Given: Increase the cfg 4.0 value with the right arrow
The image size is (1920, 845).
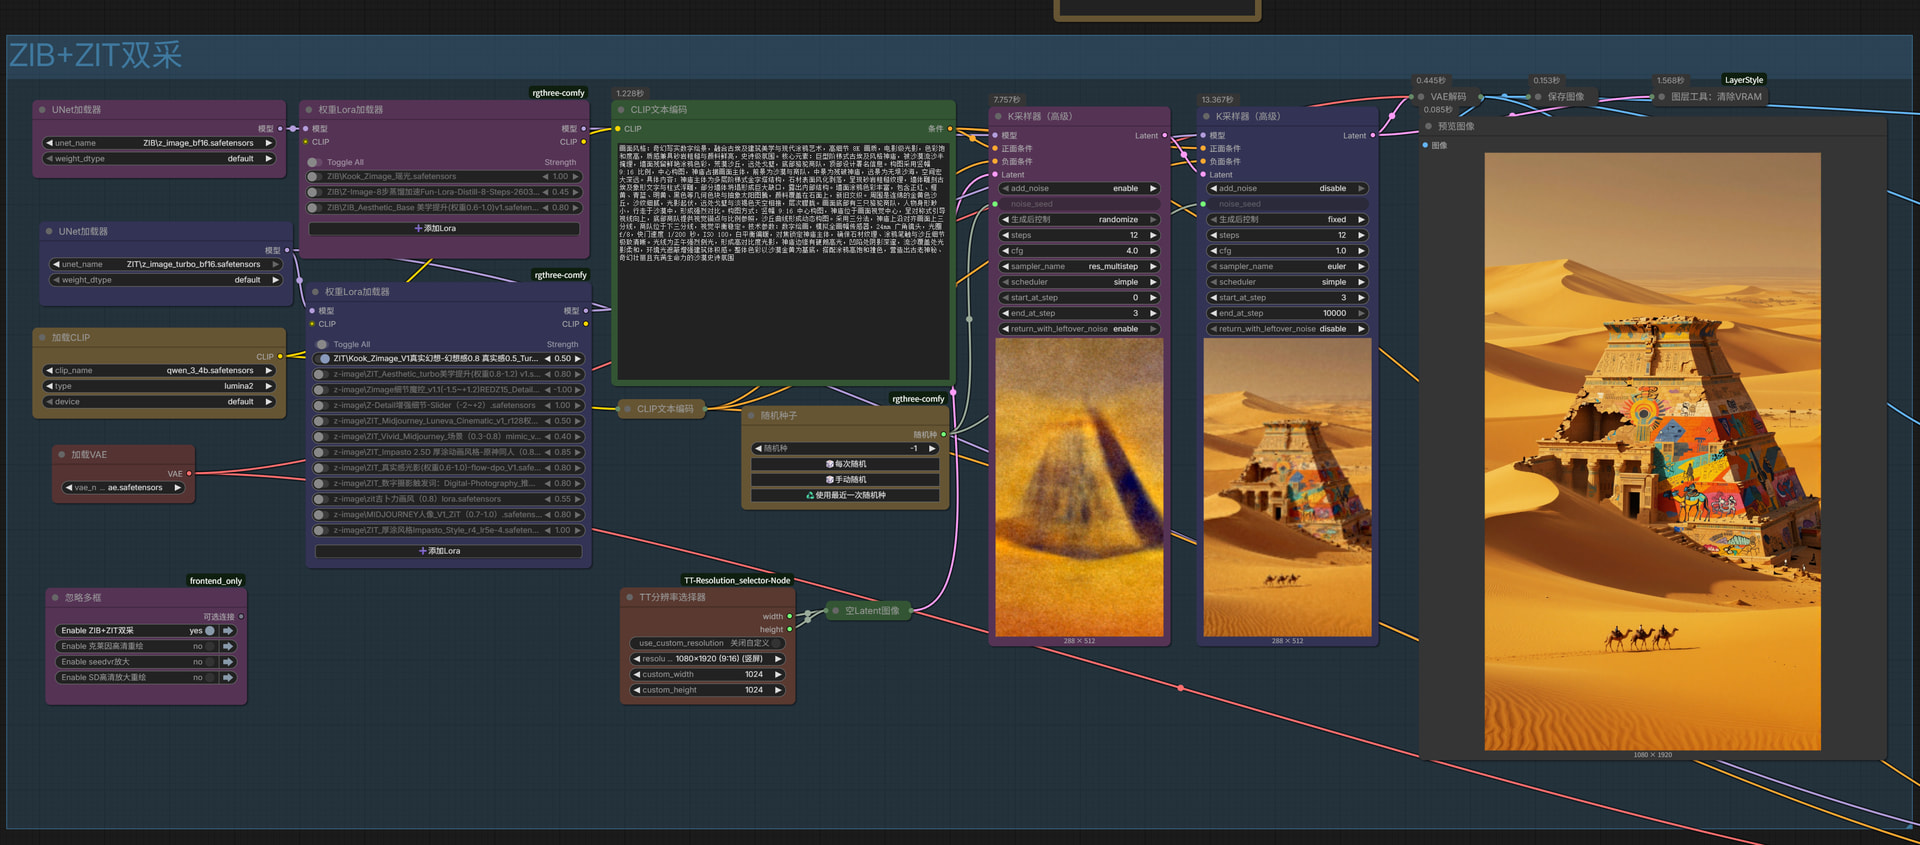Looking at the screenshot, I should (1153, 251).
